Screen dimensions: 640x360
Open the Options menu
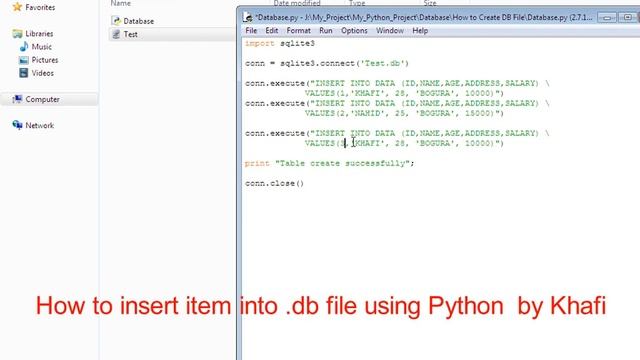tap(354, 31)
